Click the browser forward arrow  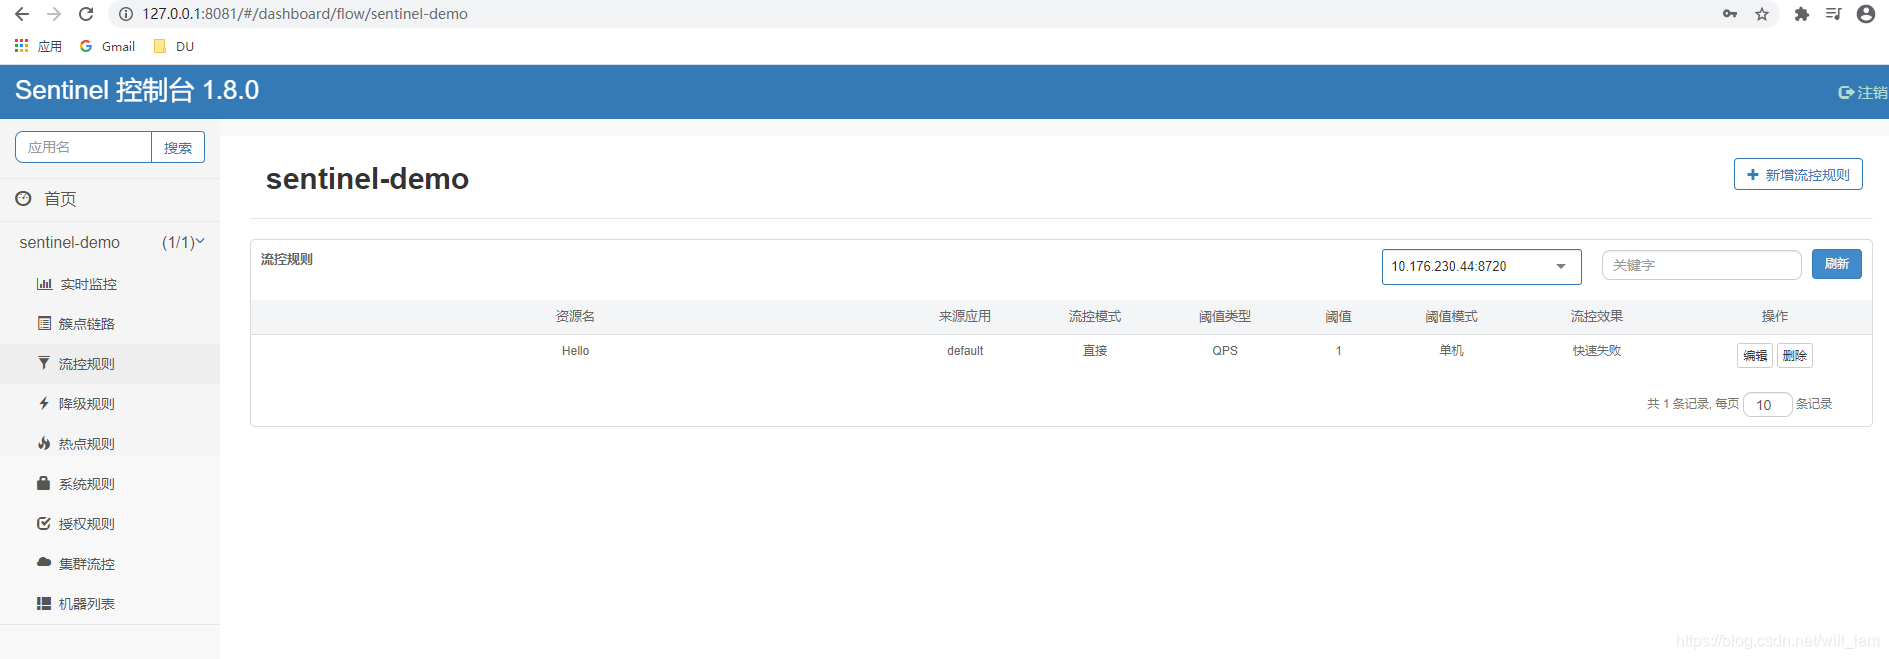pos(54,14)
